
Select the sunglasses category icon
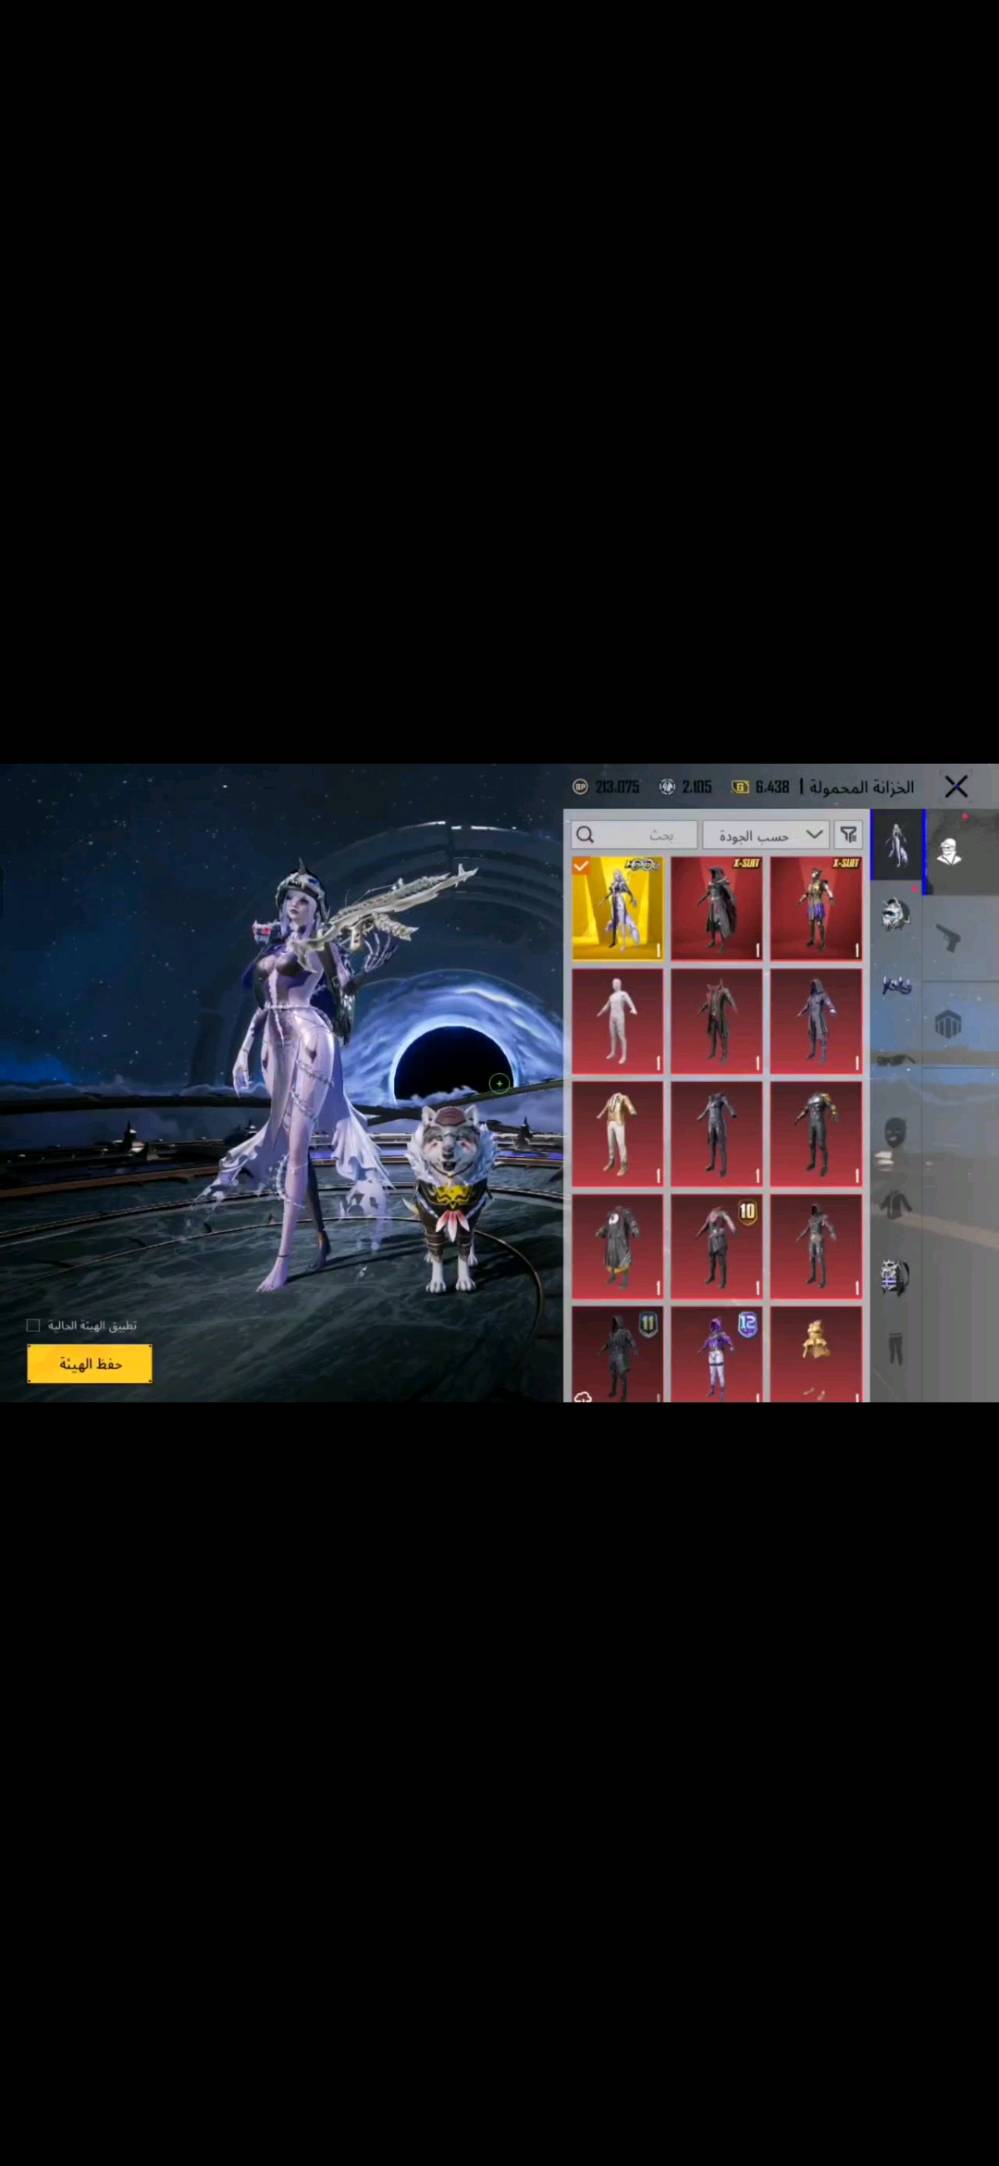[x=896, y=1060]
